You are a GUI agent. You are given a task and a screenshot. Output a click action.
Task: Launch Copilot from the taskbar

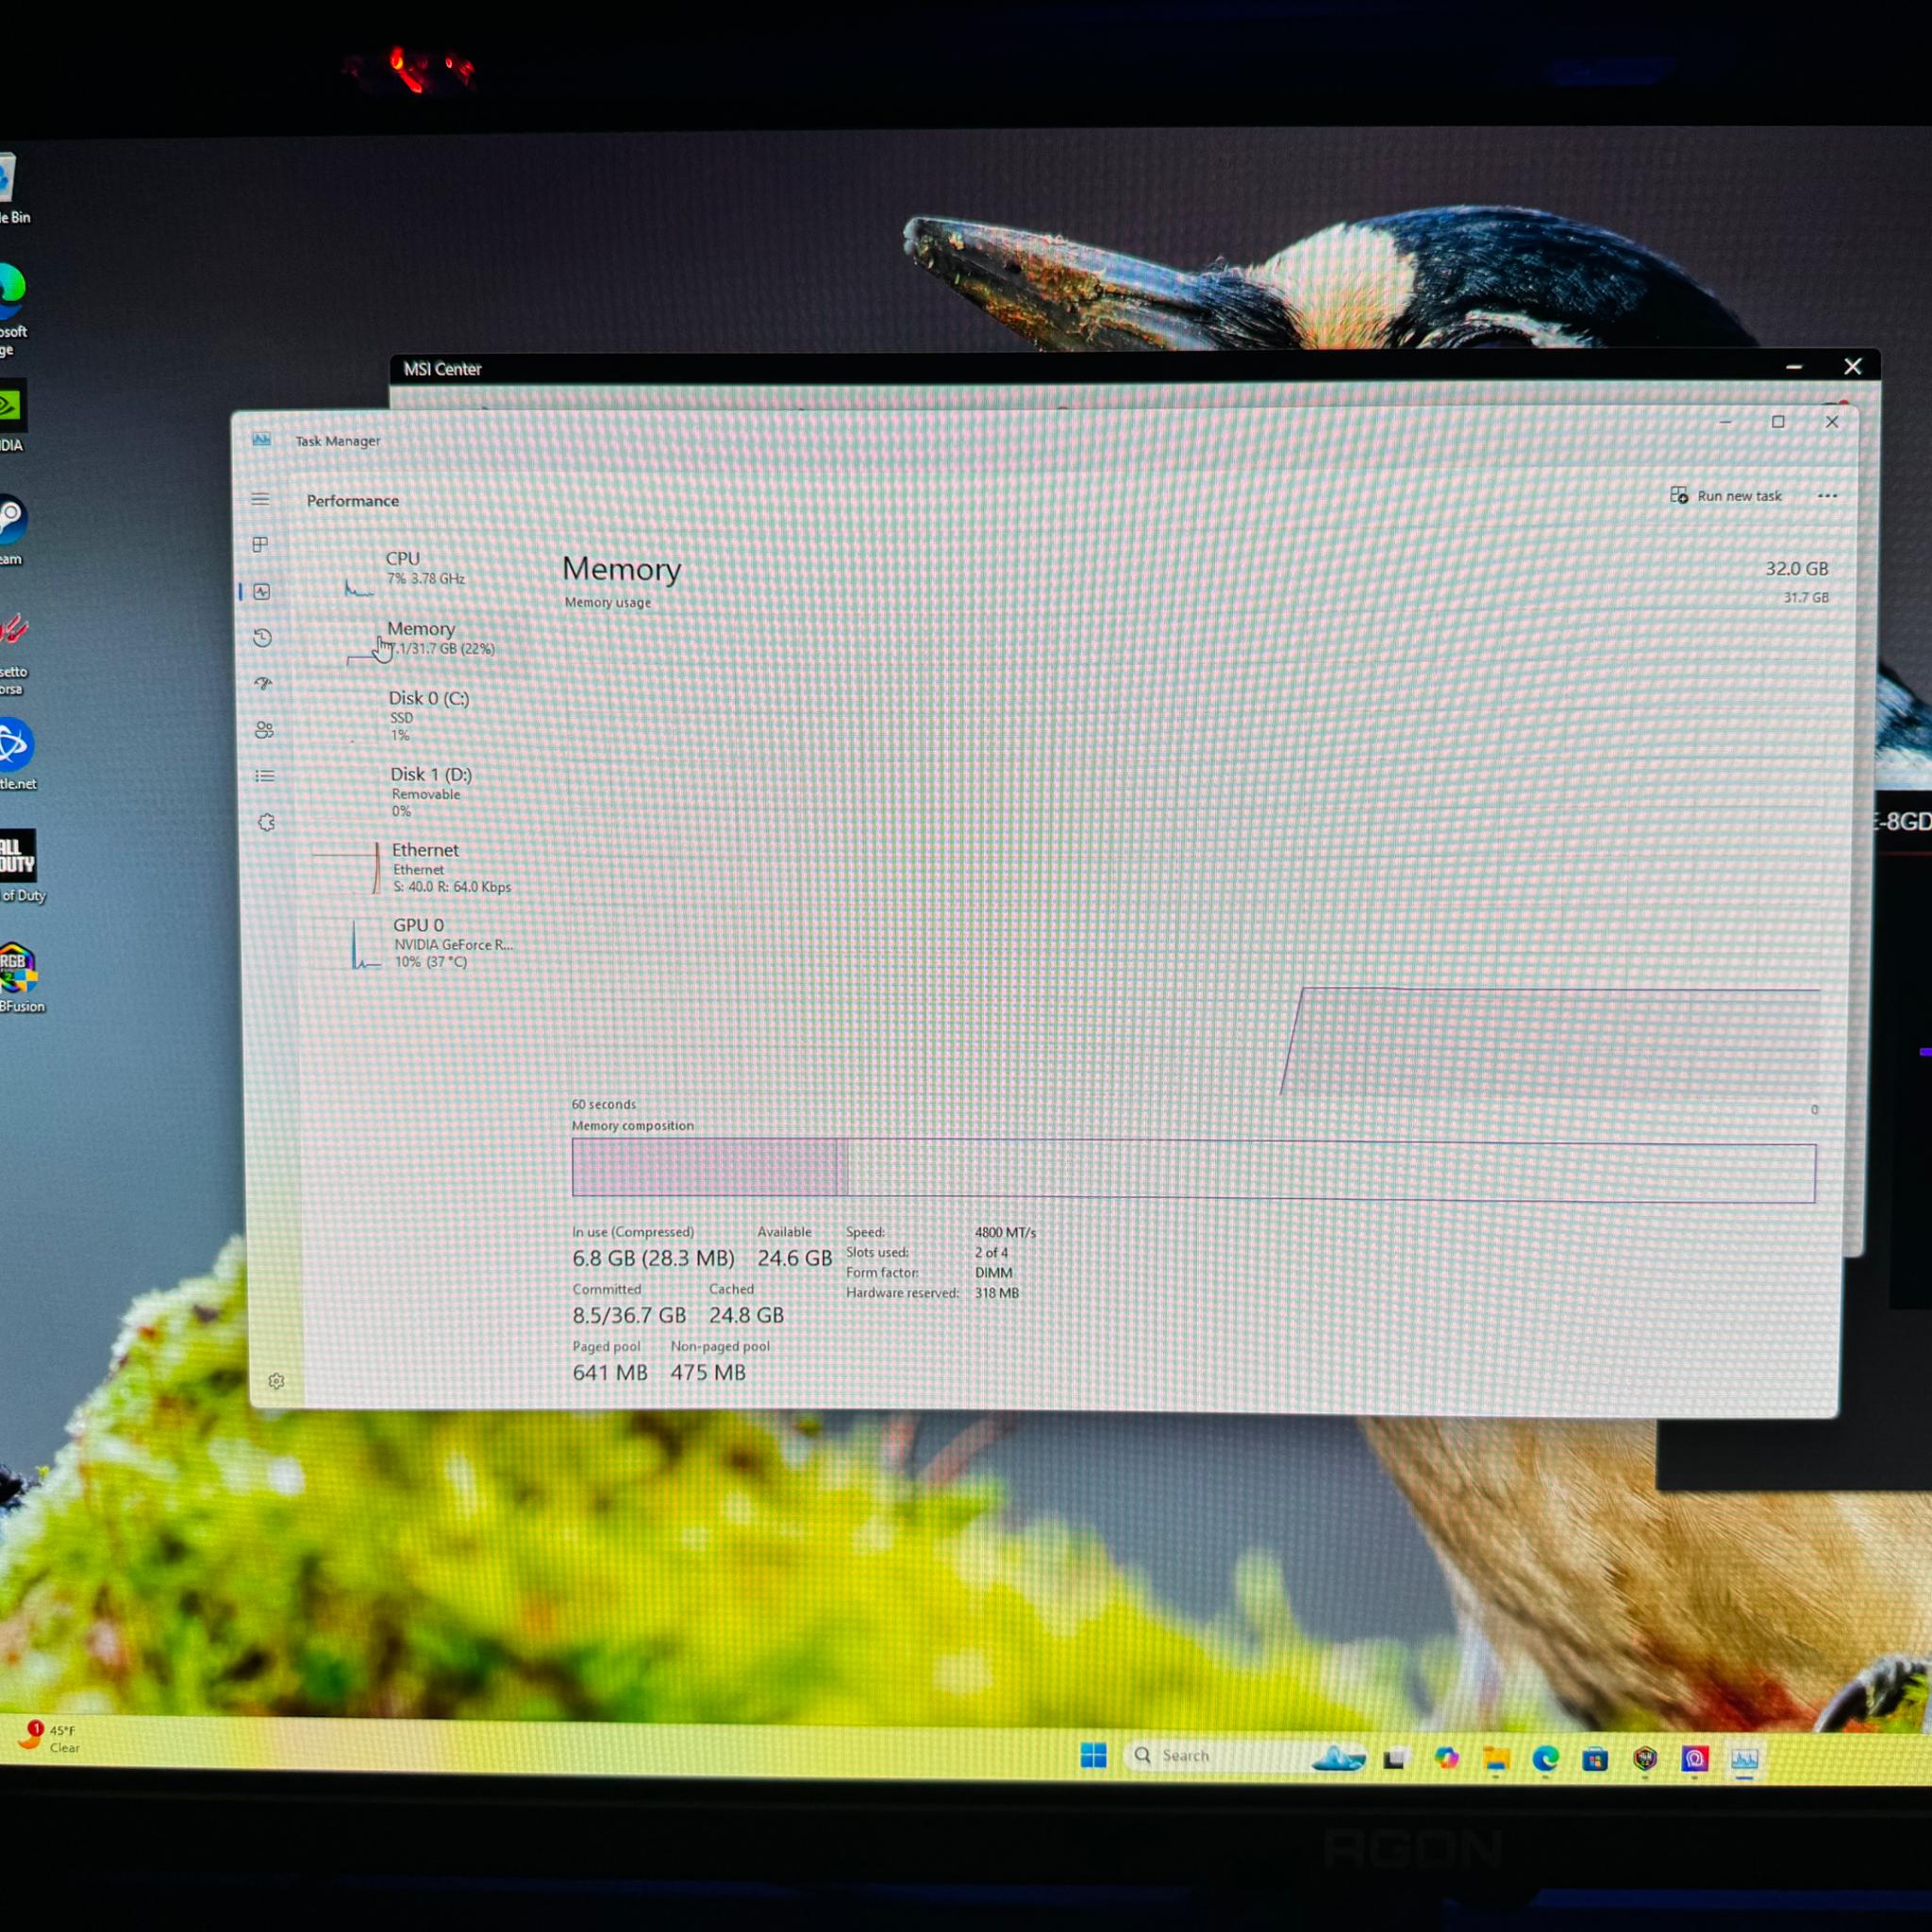tap(1446, 1758)
